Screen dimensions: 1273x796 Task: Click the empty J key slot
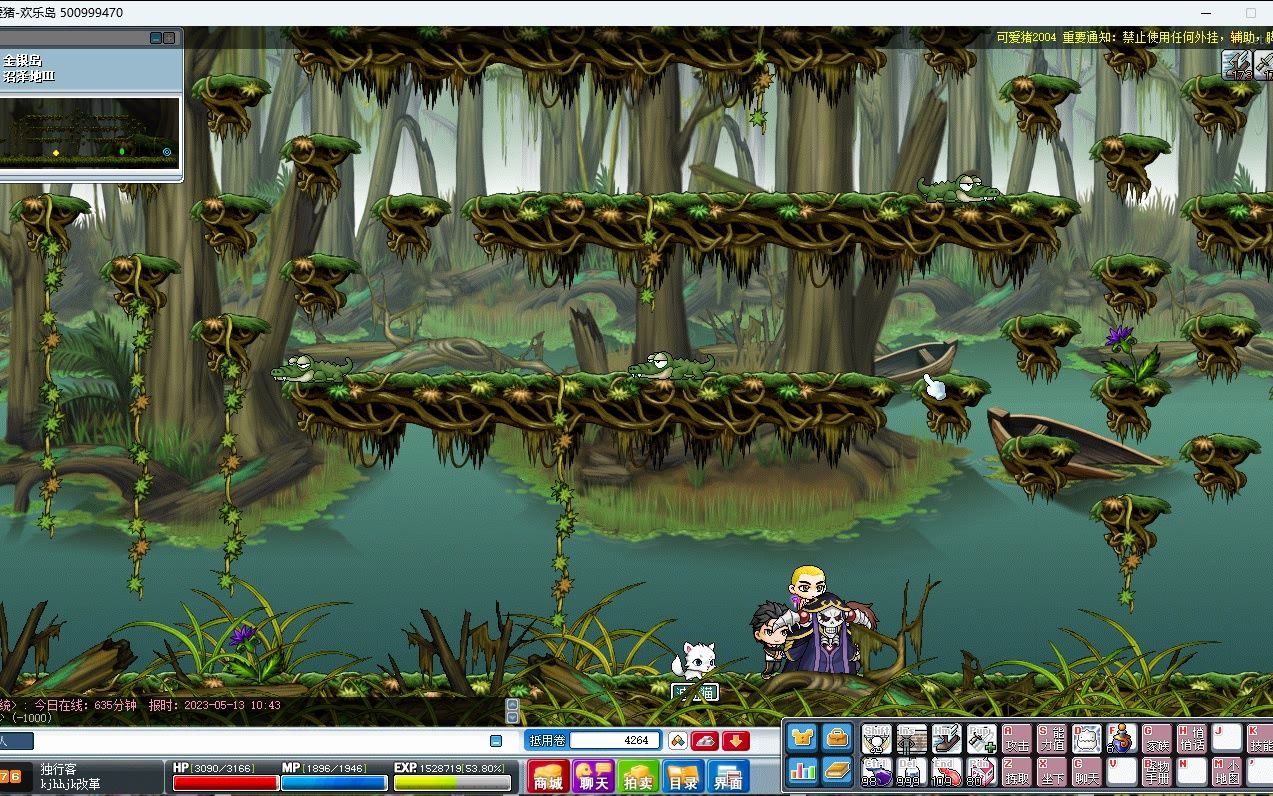1227,739
